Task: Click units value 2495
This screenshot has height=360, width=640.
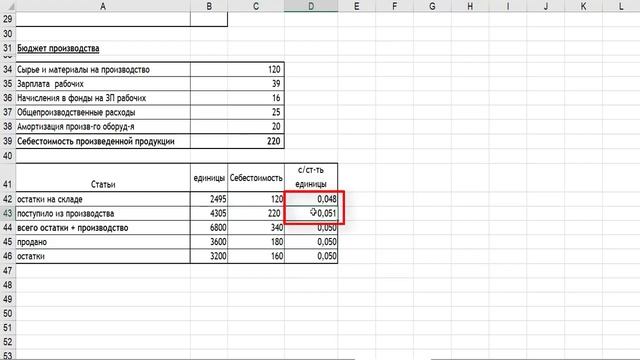Action: pos(209,199)
